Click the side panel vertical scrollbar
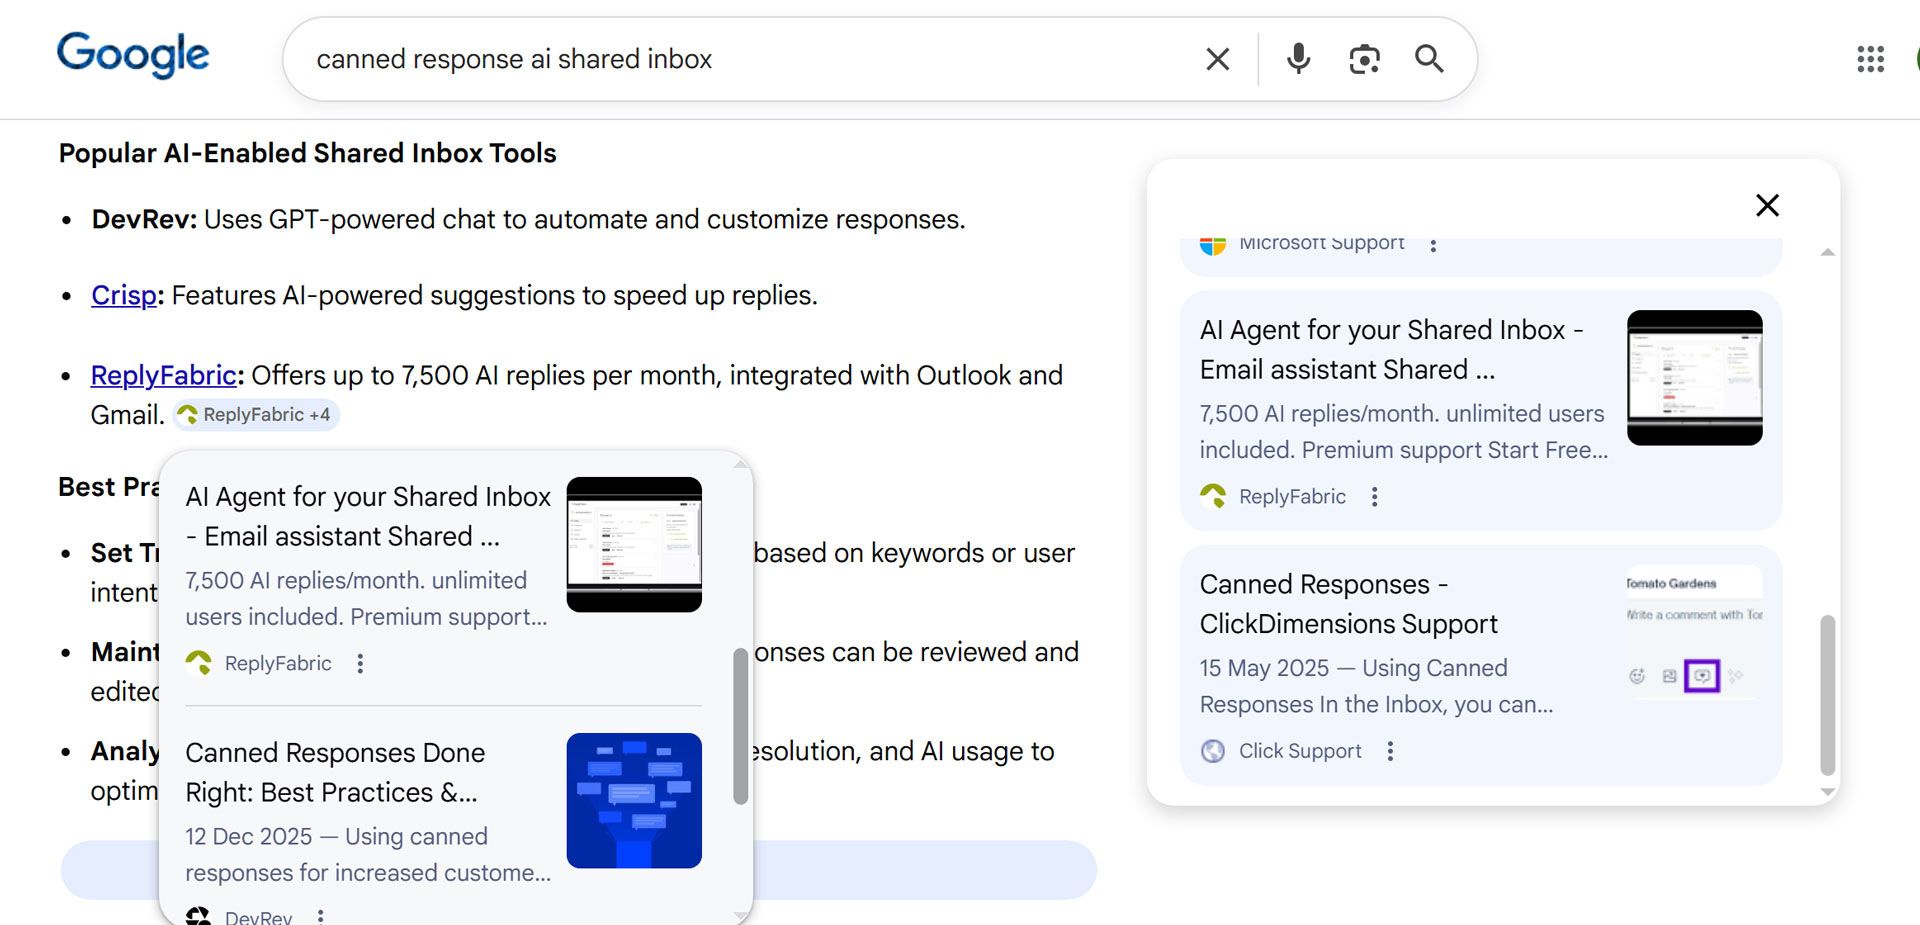Image resolution: width=1920 pixels, height=925 pixels. pos(1827,695)
